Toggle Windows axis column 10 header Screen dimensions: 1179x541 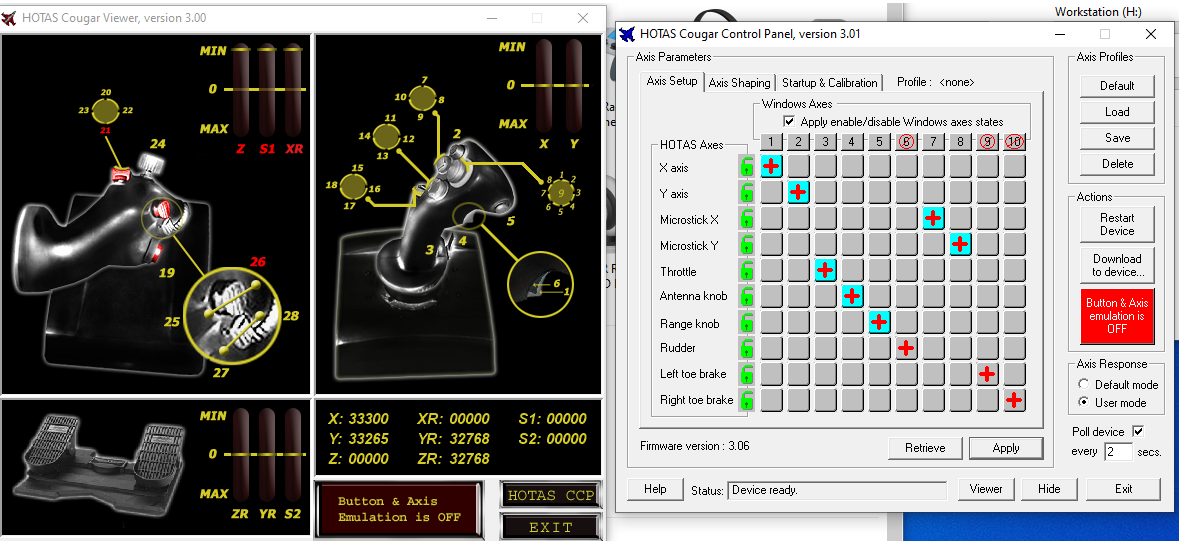pyautogui.click(x=1014, y=141)
